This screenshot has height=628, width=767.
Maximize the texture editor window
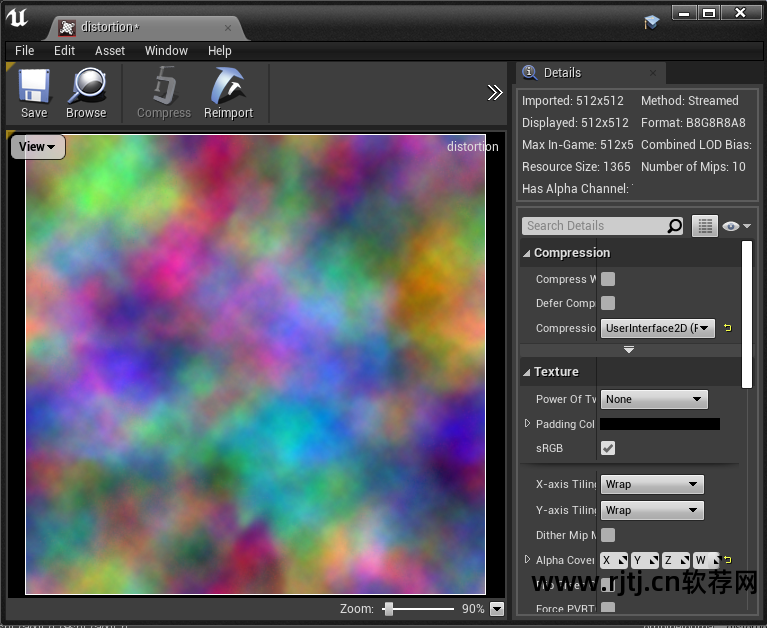point(708,13)
